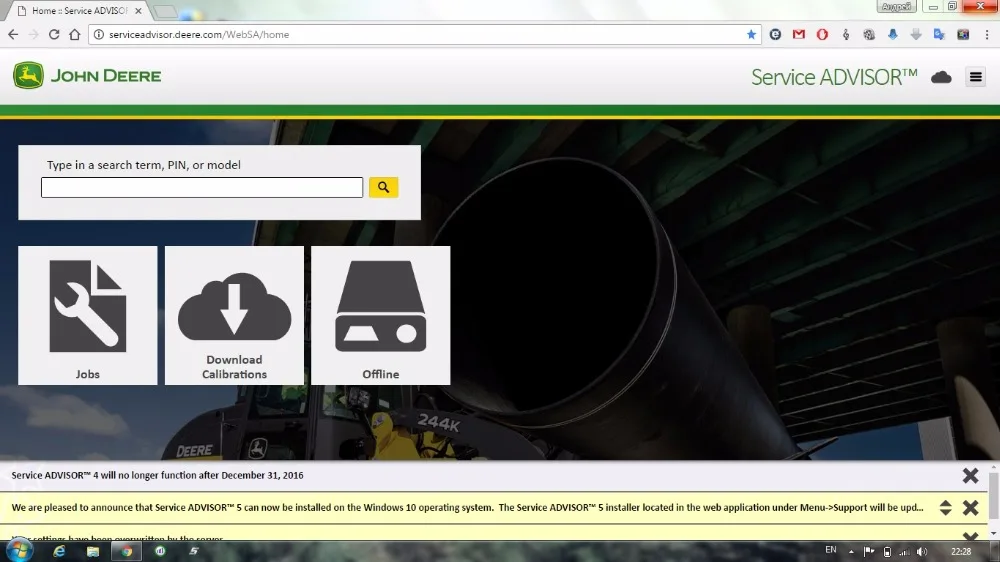Open the Jobs tile
Screen dimensions: 1000x562
coord(88,315)
